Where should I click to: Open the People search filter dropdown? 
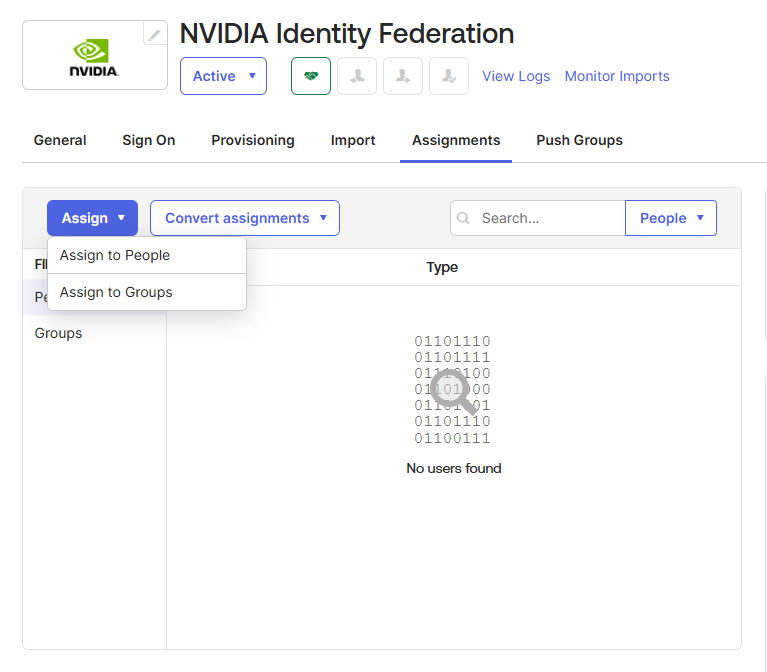[x=671, y=218]
